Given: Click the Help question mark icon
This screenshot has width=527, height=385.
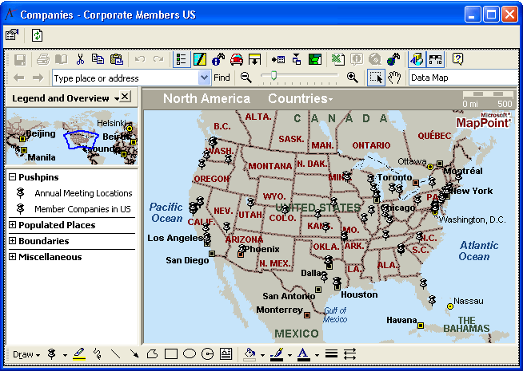Looking at the screenshot, I should tap(457, 59).
